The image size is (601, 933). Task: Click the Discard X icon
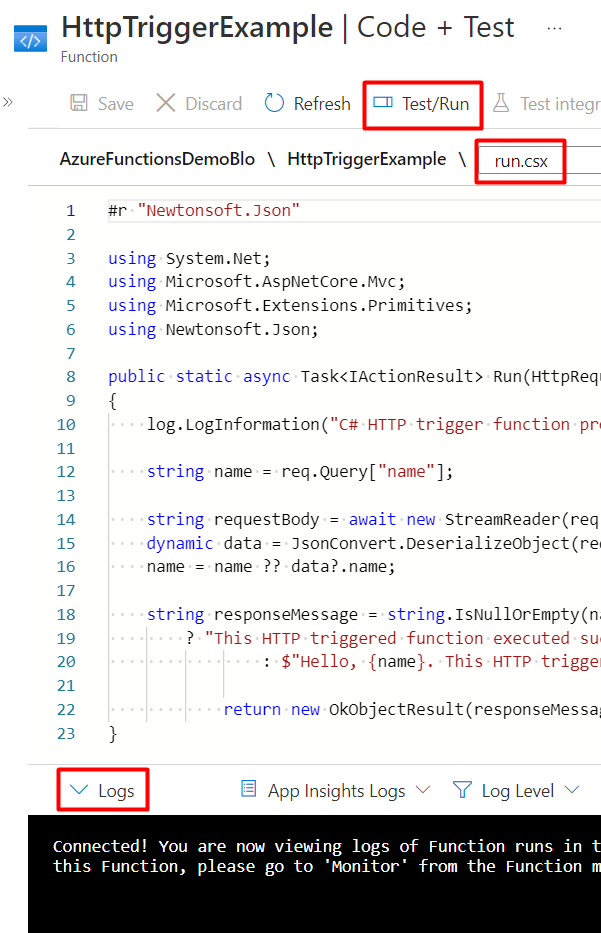pyautogui.click(x=165, y=103)
